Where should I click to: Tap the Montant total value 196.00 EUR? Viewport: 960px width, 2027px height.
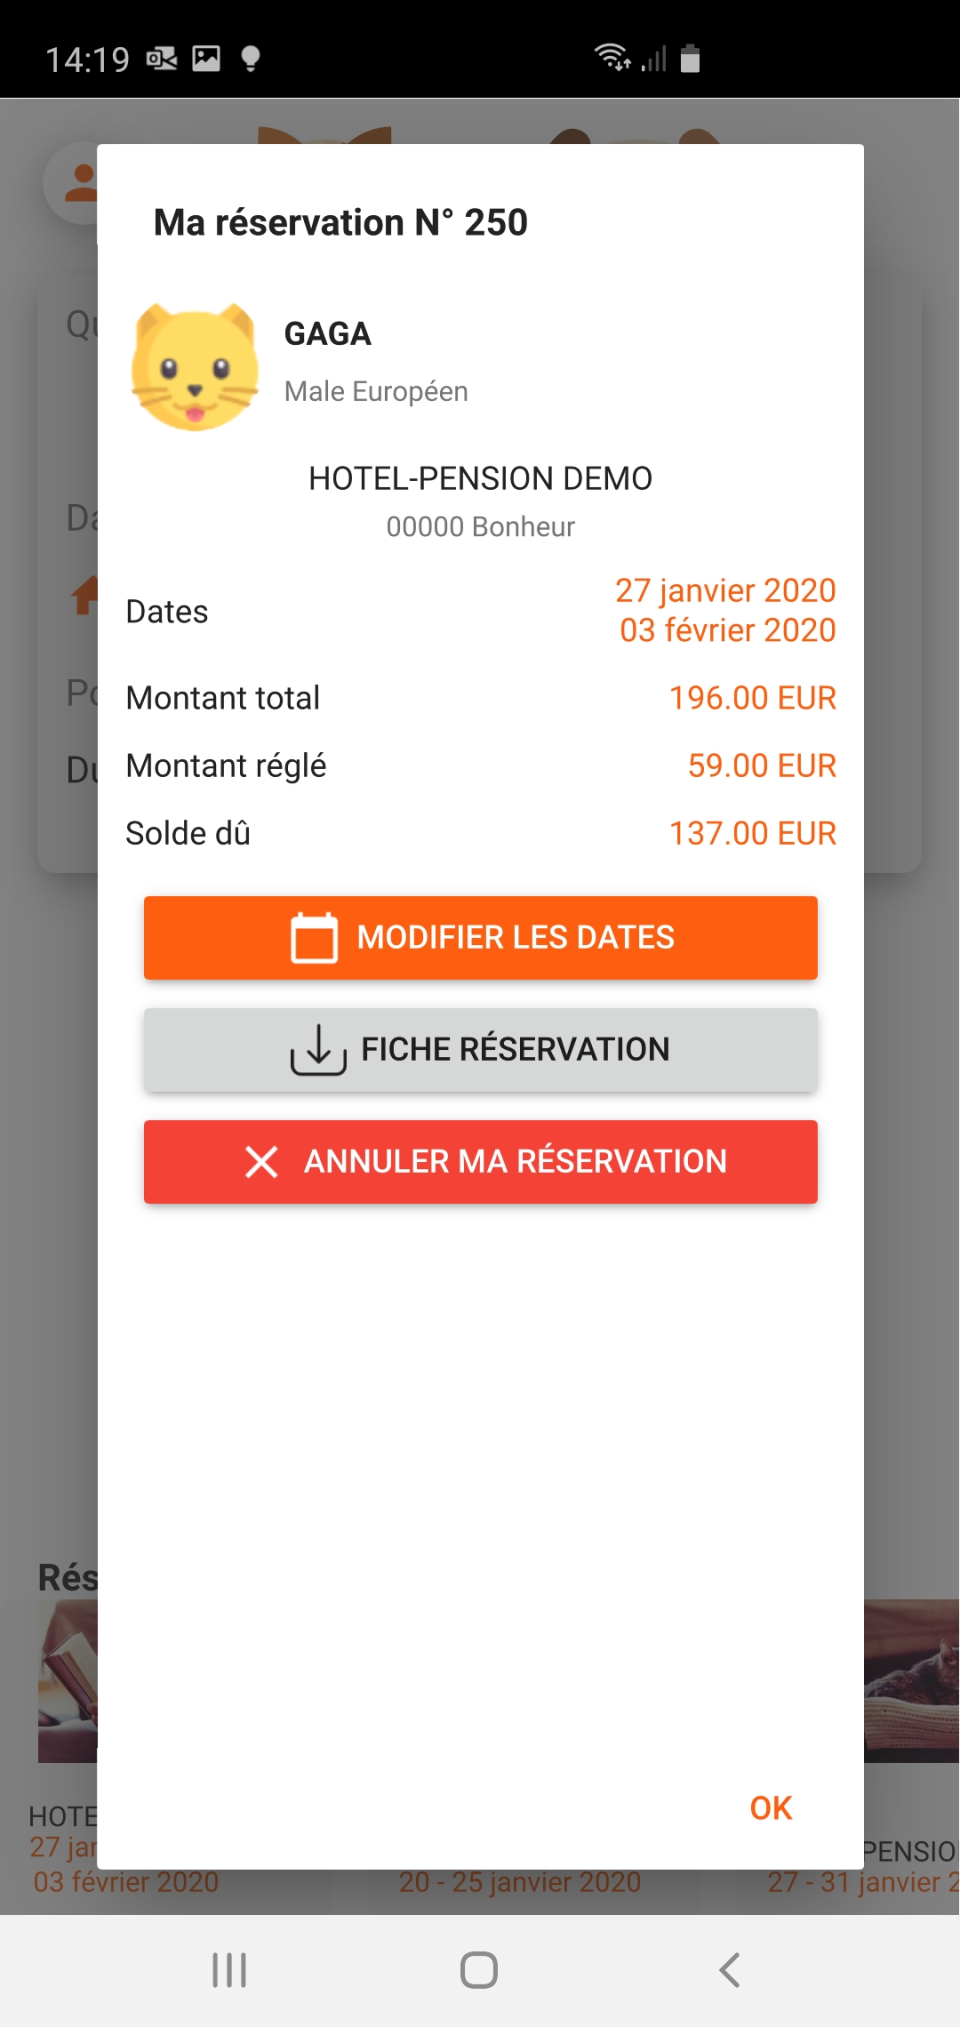752,698
